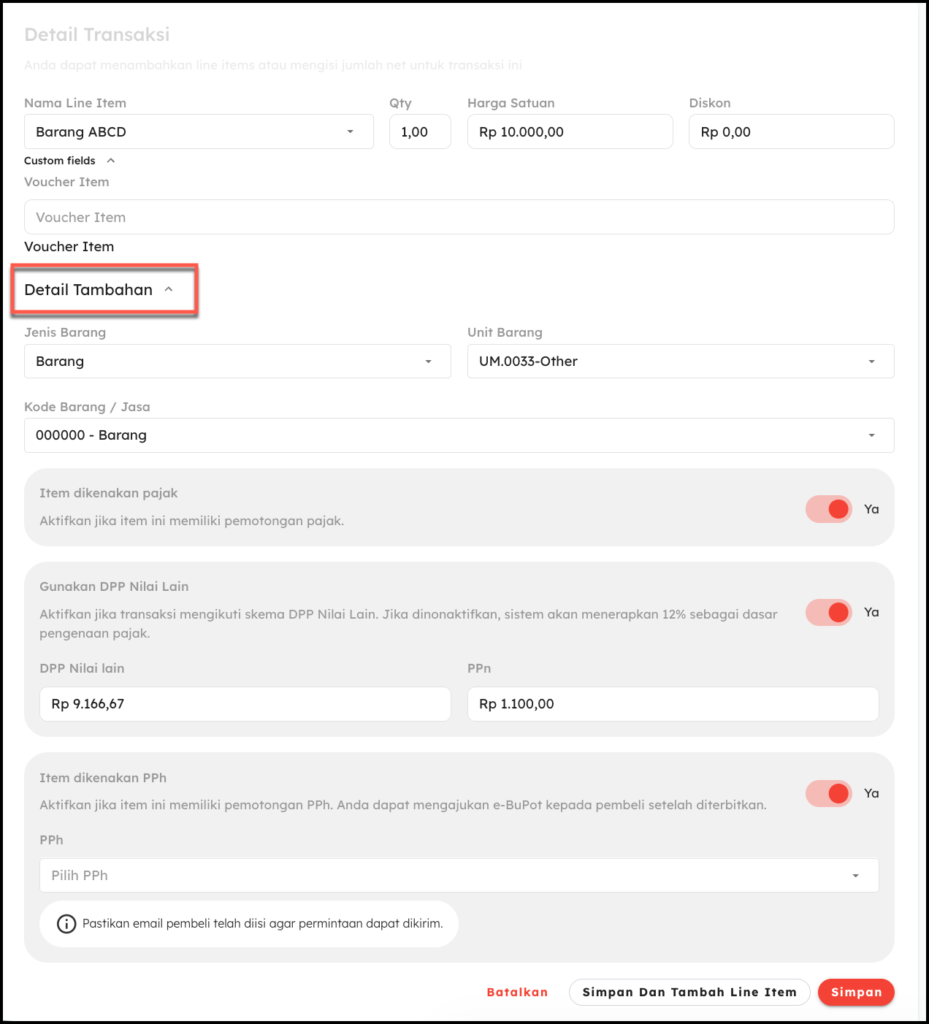Click the Harga Satuan price field
The image size is (929, 1024).
[x=569, y=132]
